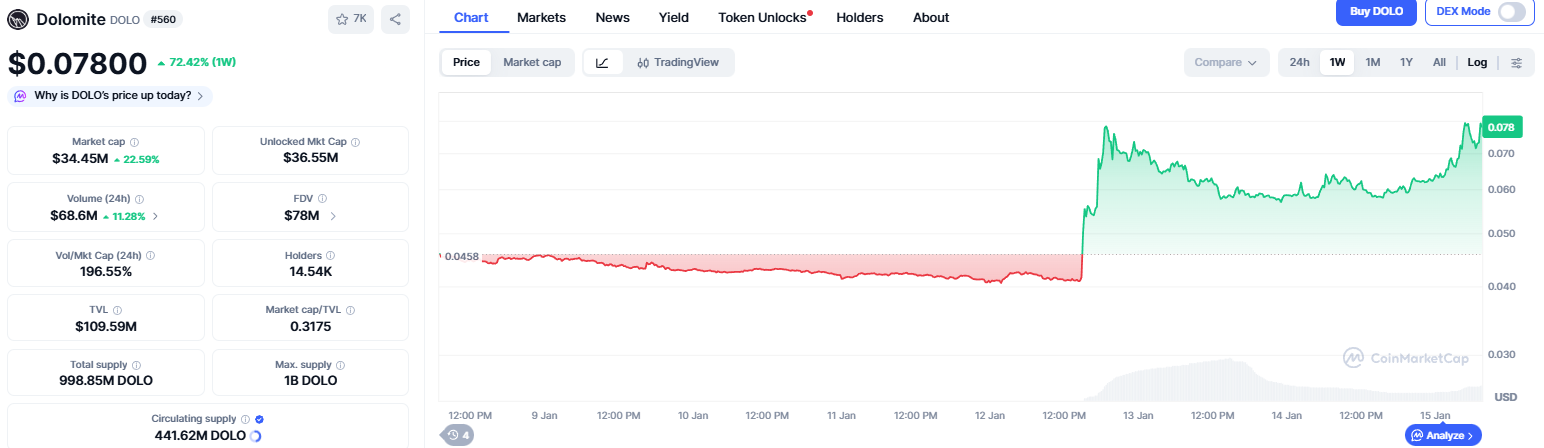
Task: Toggle Log scale on chart
Action: [x=1477, y=62]
